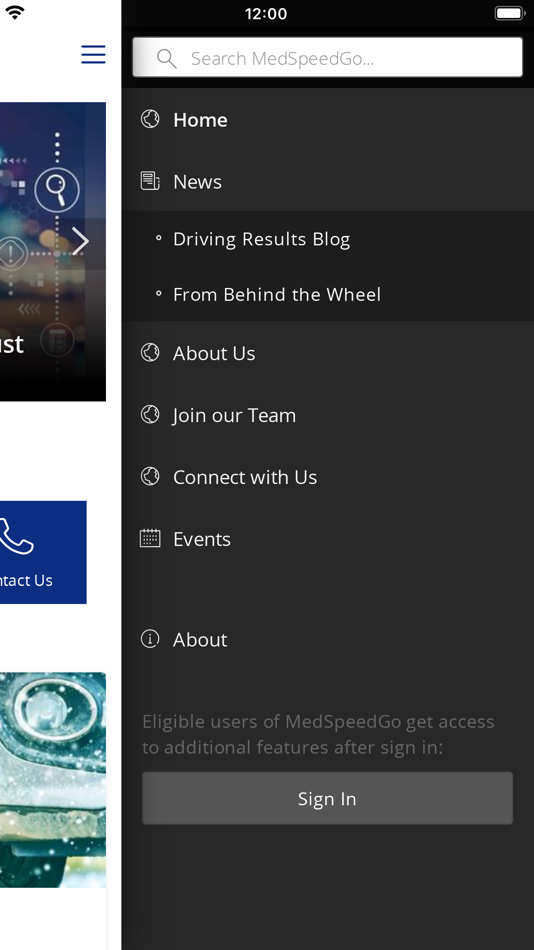Tap the Wi-Fi status icon
534x950 pixels.
coord(15,13)
